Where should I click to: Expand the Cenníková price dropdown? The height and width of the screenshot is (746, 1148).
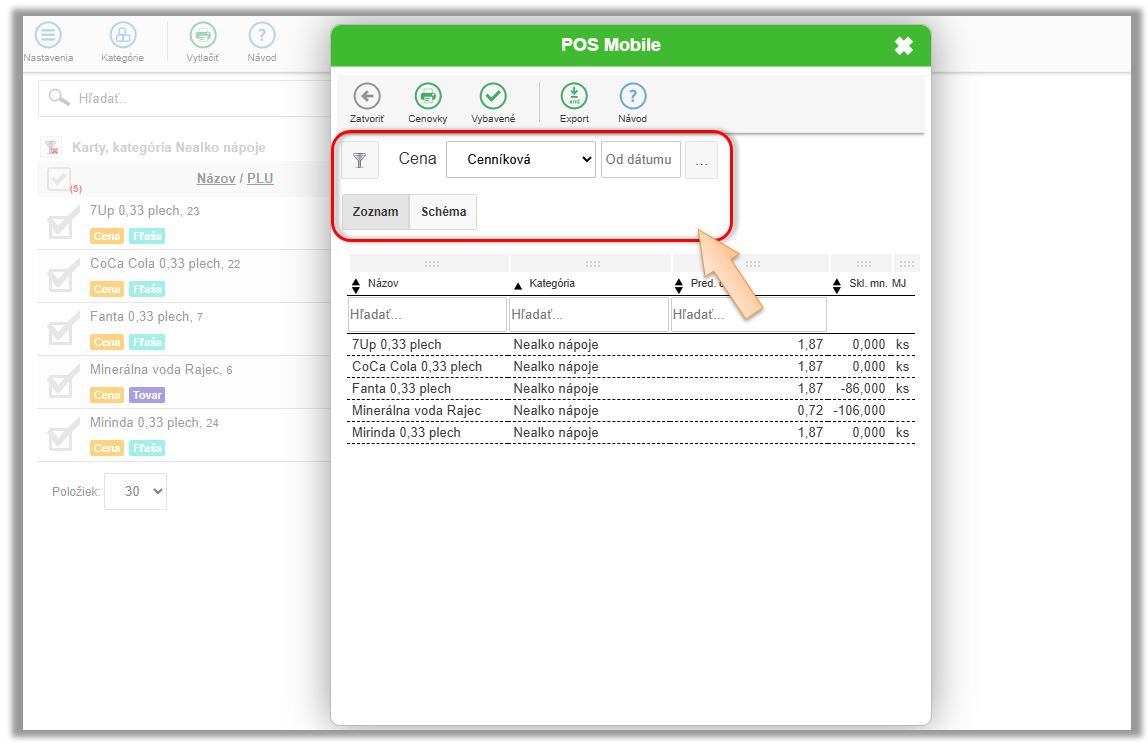pyautogui.click(x=521, y=160)
